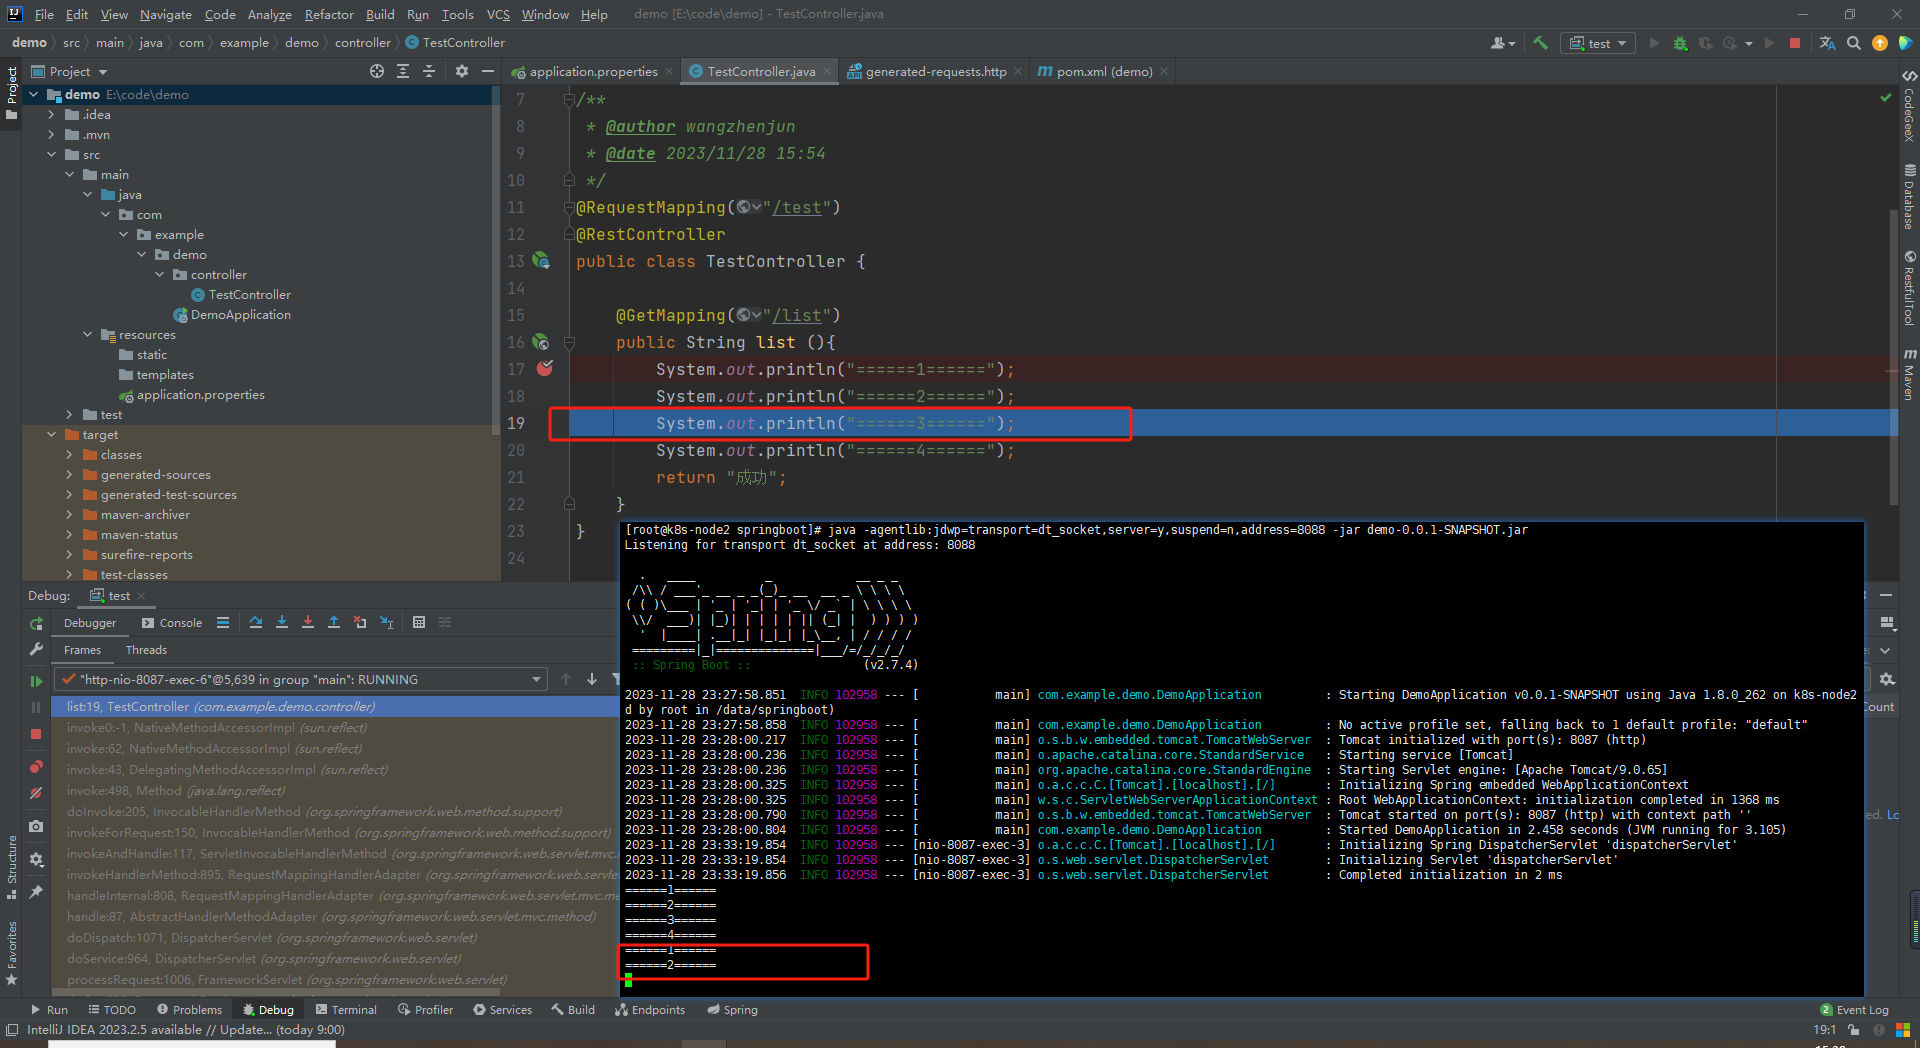The height and width of the screenshot is (1048, 1920).
Task: Open Project panel settings gear
Action: coord(461,71)
